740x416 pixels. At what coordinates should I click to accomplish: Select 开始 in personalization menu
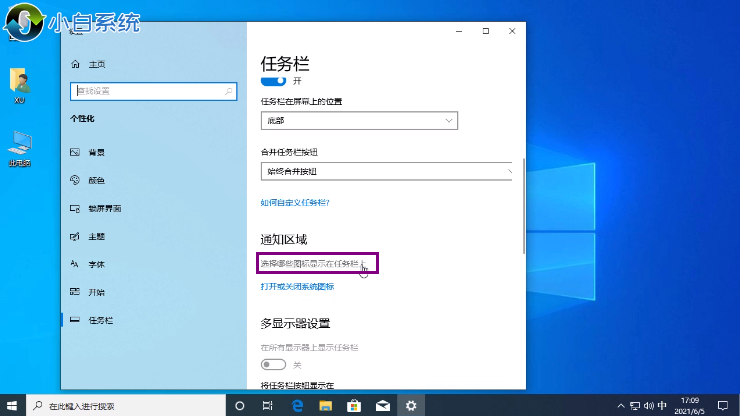(x=96, y=292)
